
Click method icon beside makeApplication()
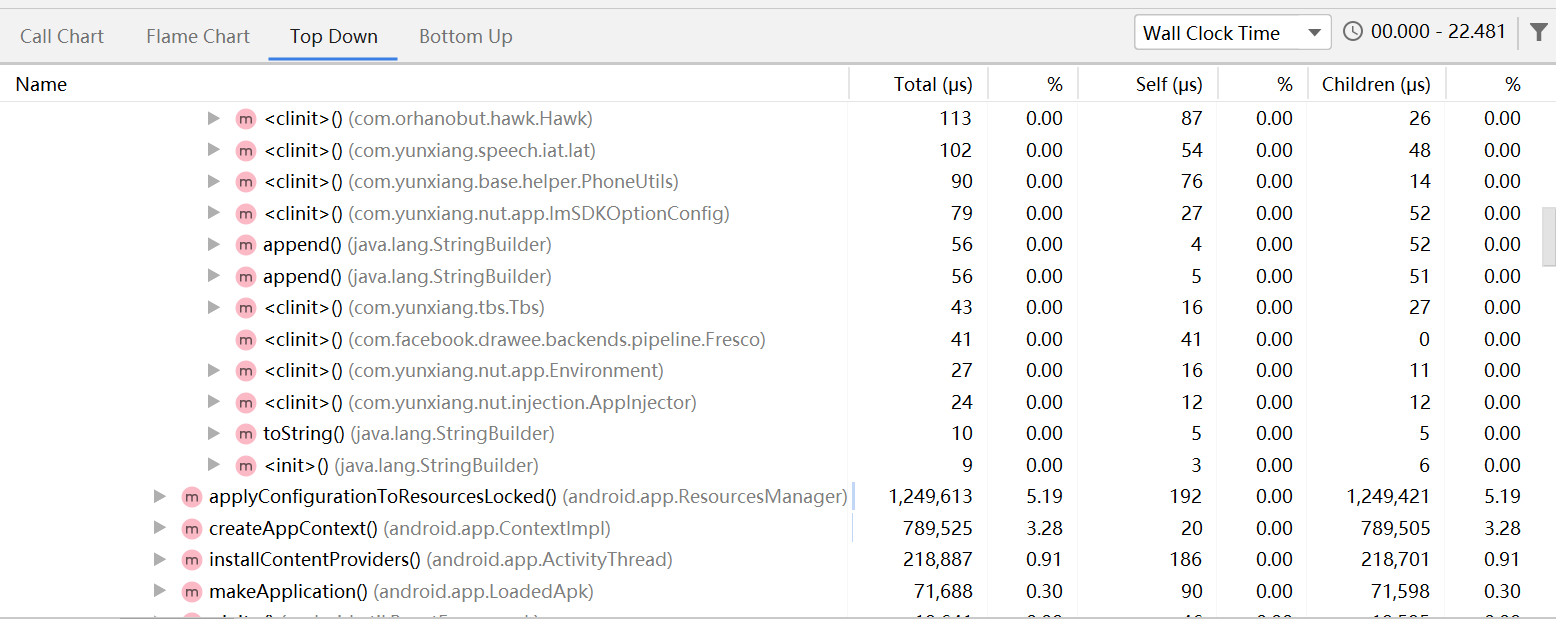(x=191, y=592)
